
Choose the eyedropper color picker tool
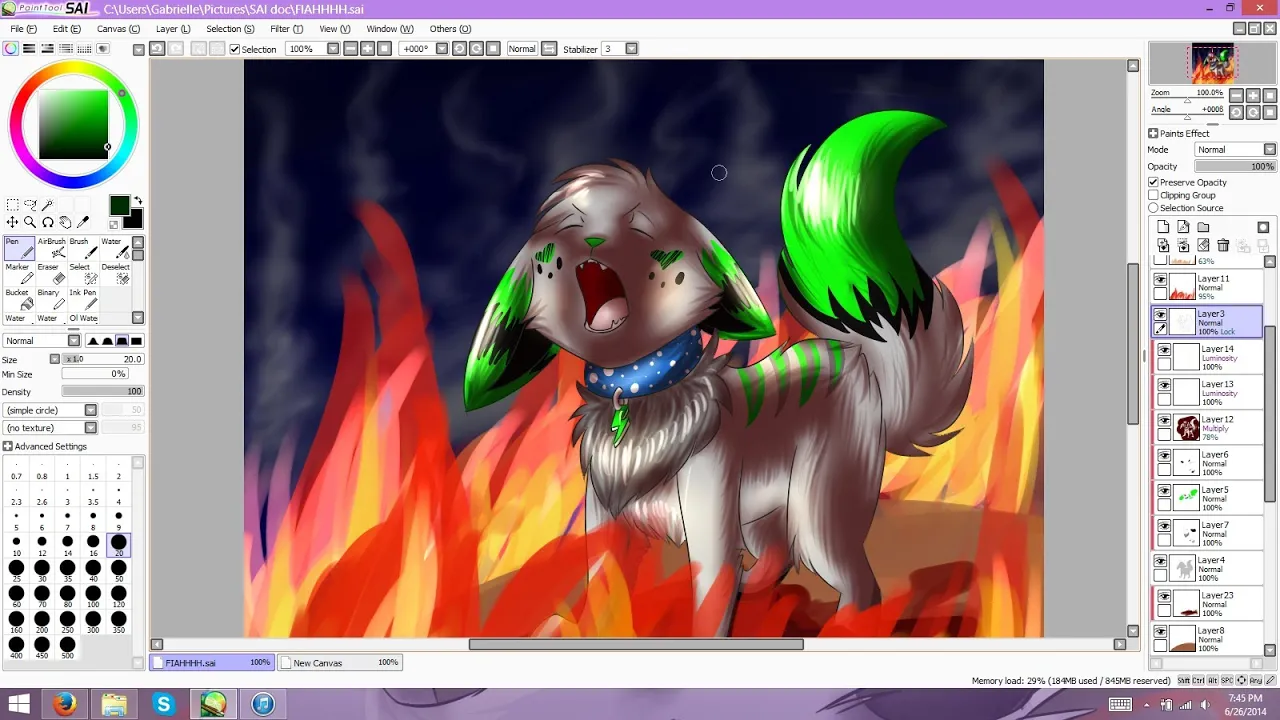point(83,222)
